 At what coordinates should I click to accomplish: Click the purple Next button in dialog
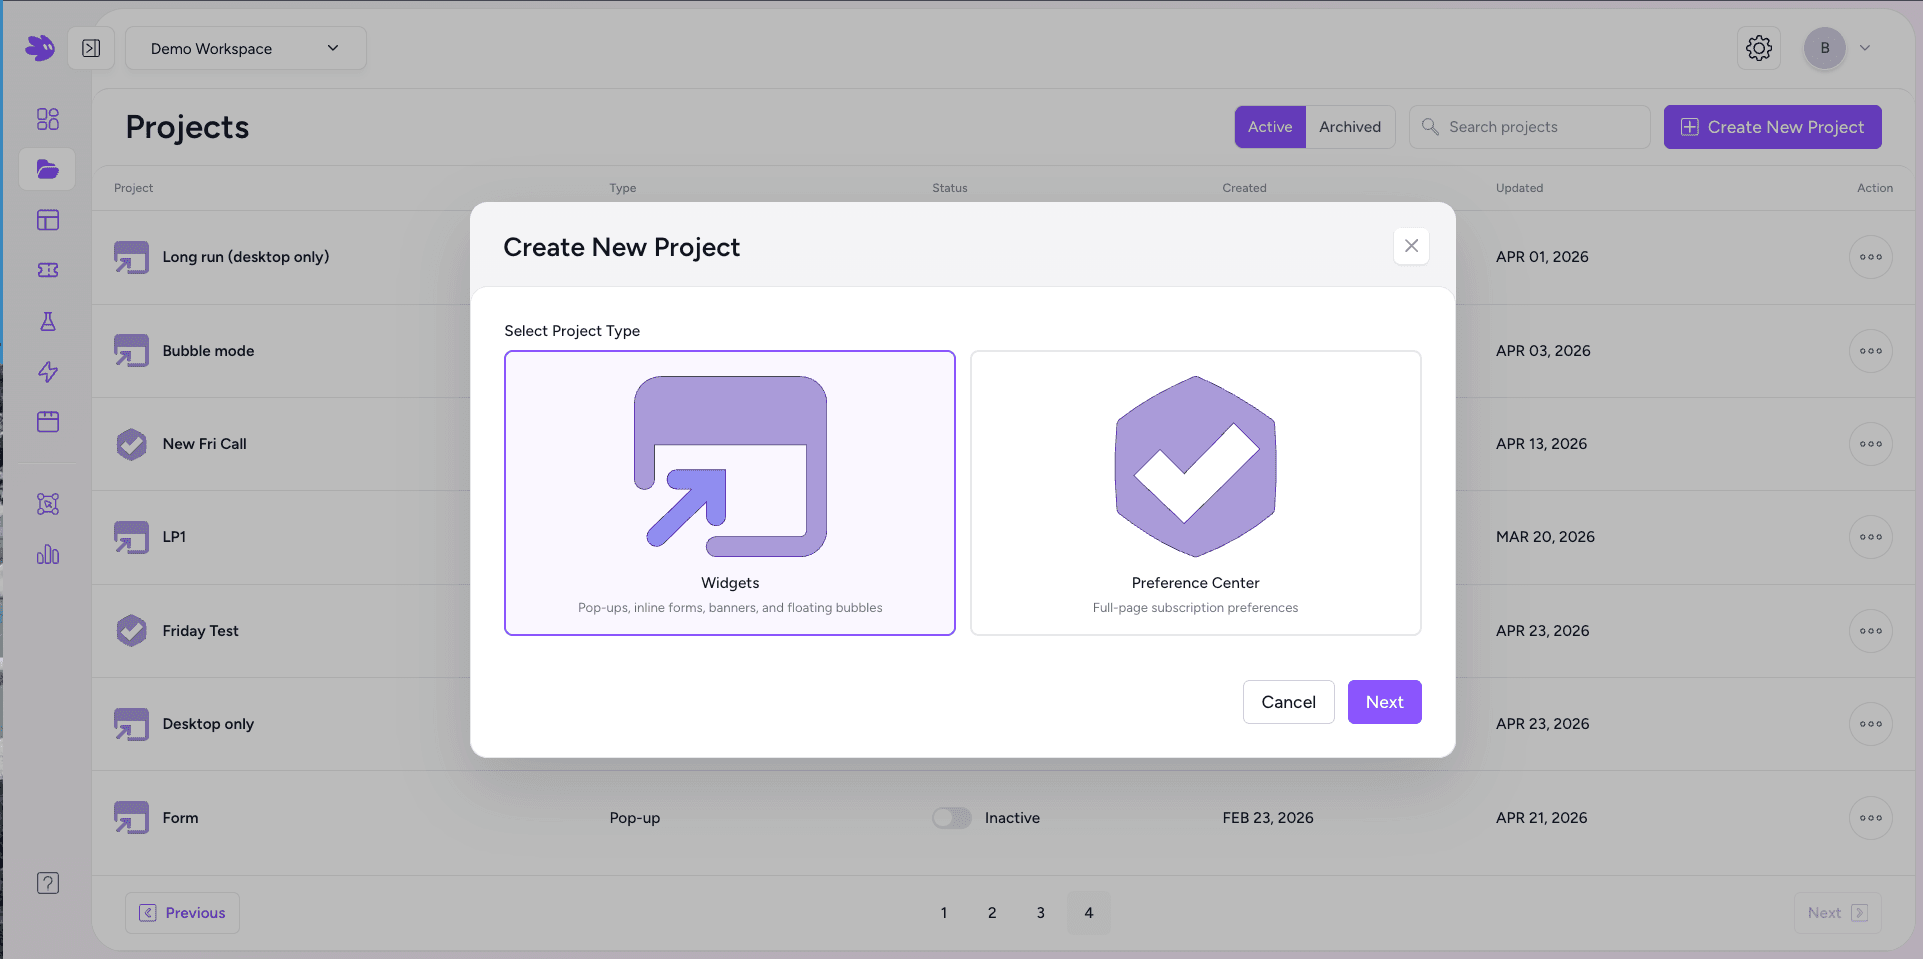point(1384,702)
